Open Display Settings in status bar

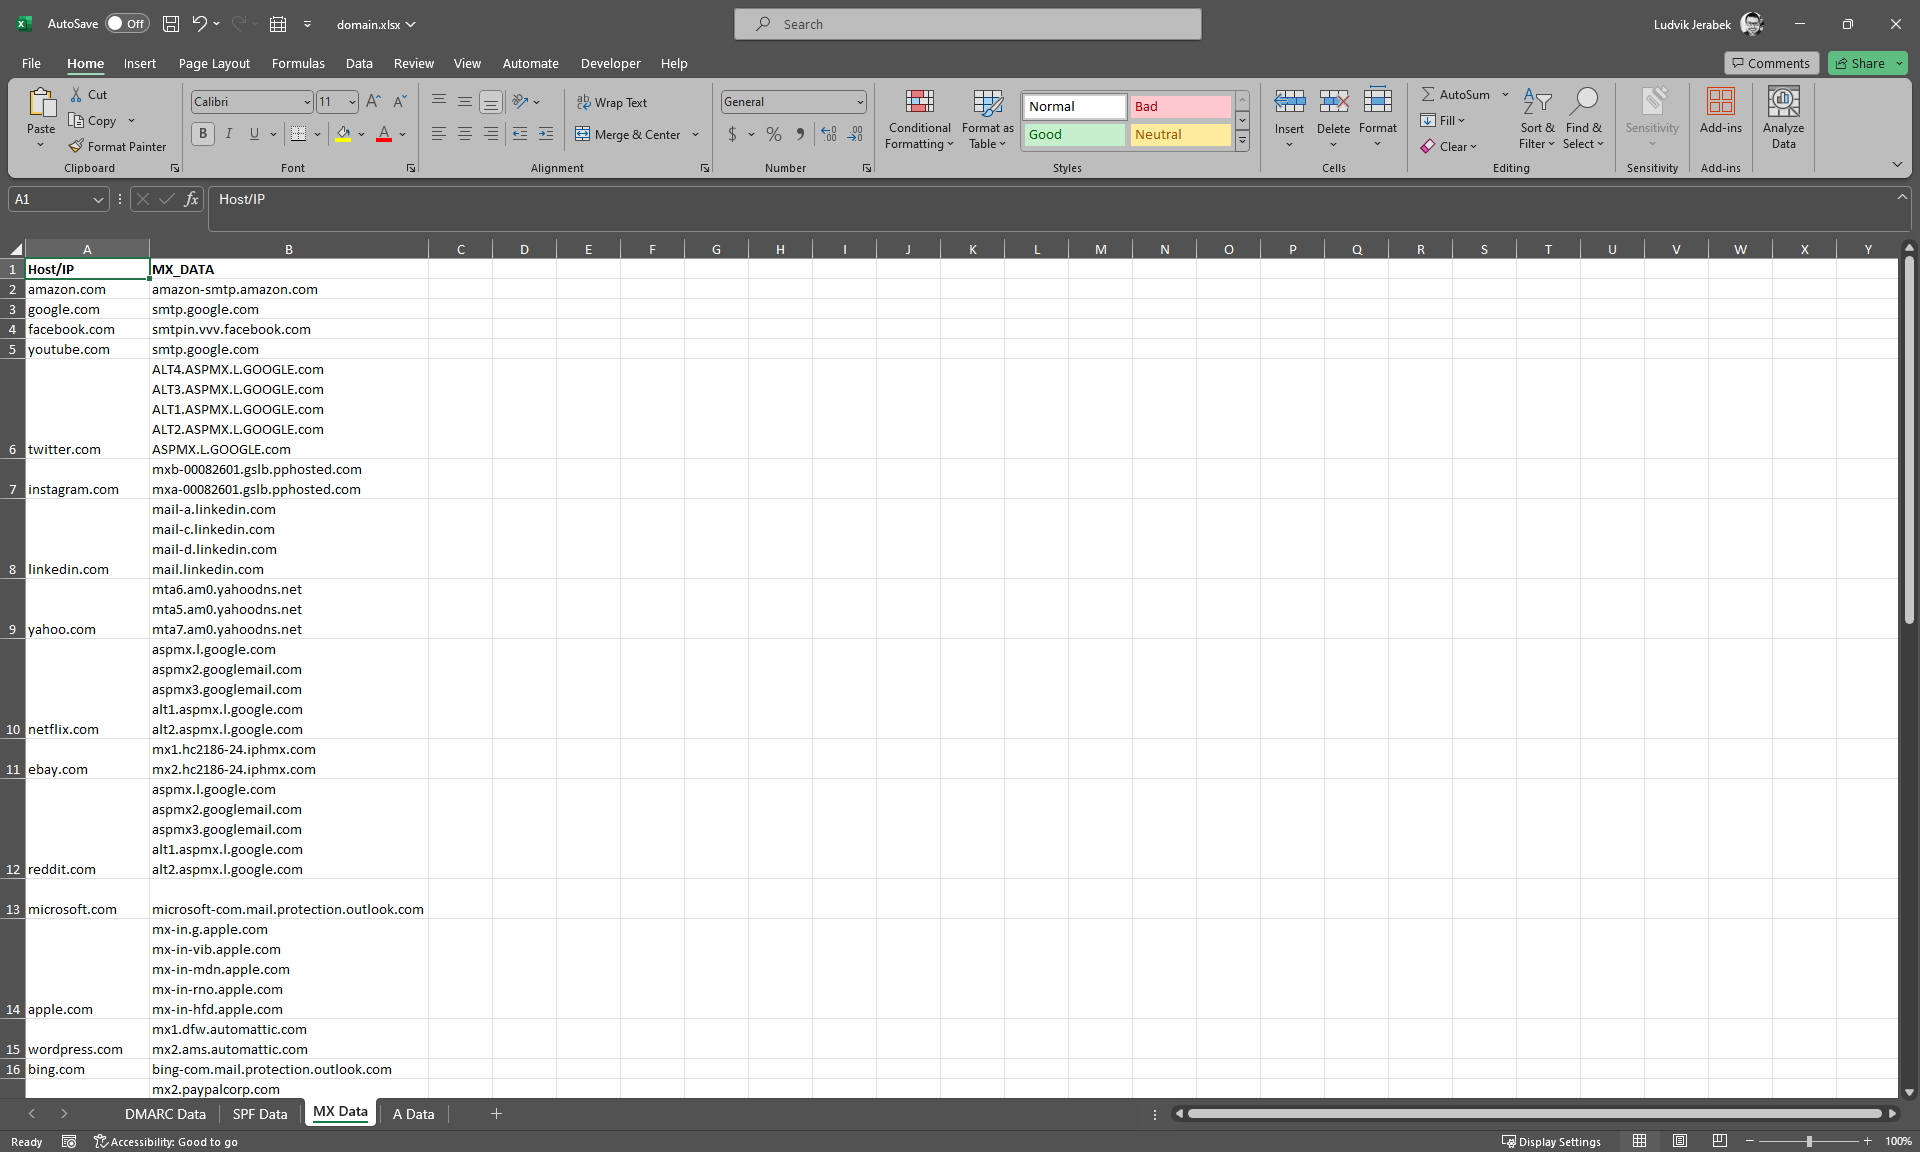point(1551,1141)
